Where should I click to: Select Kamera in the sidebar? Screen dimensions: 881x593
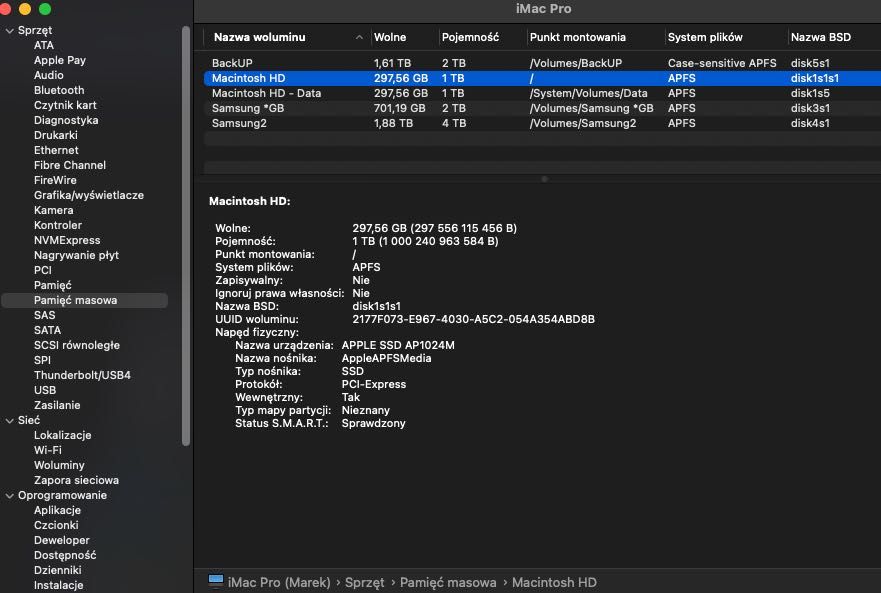coord(53,210)
